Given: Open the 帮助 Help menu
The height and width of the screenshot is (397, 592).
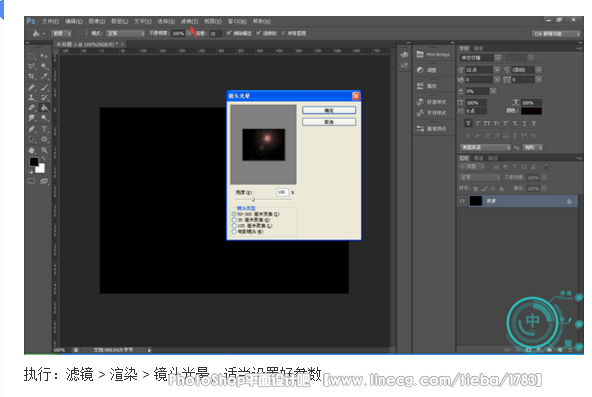Looking at the screenshot, I should [x=262, y=21].
